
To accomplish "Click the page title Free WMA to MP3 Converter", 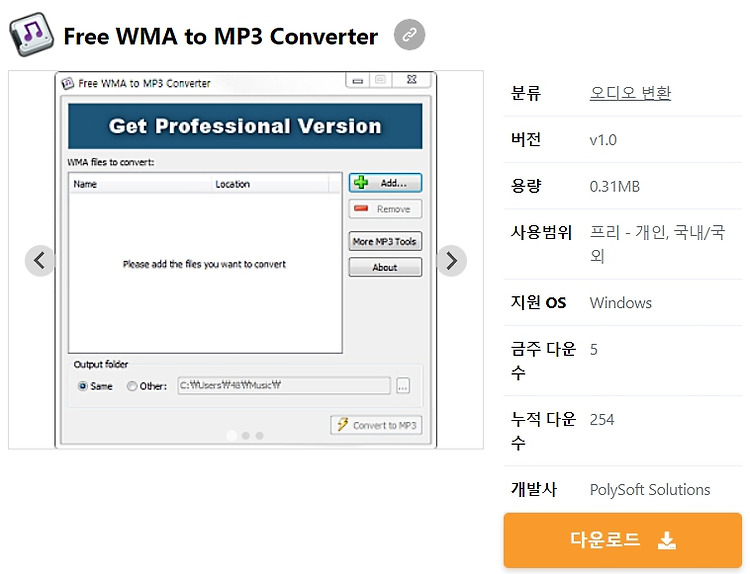I will pyautogui.click(x=221, y=36).
